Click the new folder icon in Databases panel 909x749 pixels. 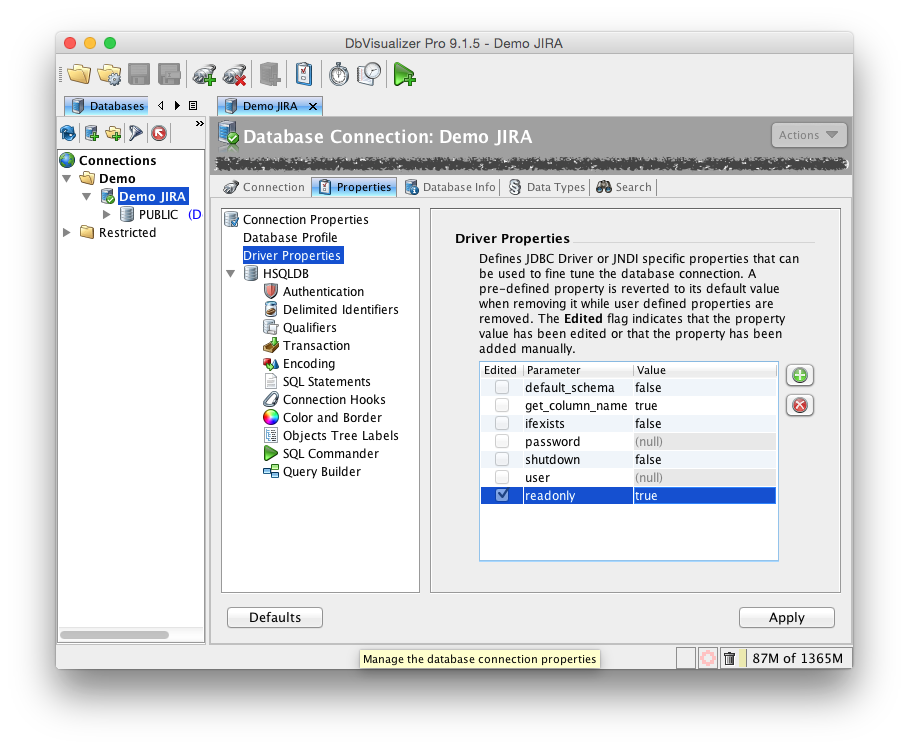tap(114, 133)
